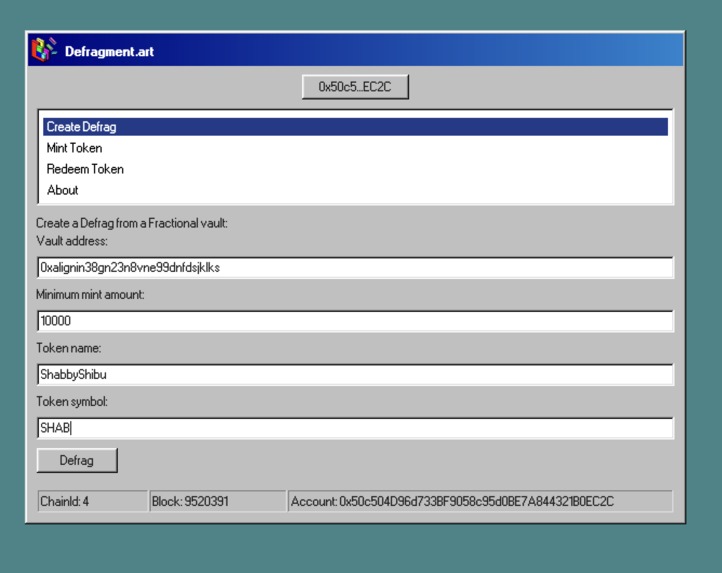
Task: Select Redeem Token in the list
Action: click(355, 169)
